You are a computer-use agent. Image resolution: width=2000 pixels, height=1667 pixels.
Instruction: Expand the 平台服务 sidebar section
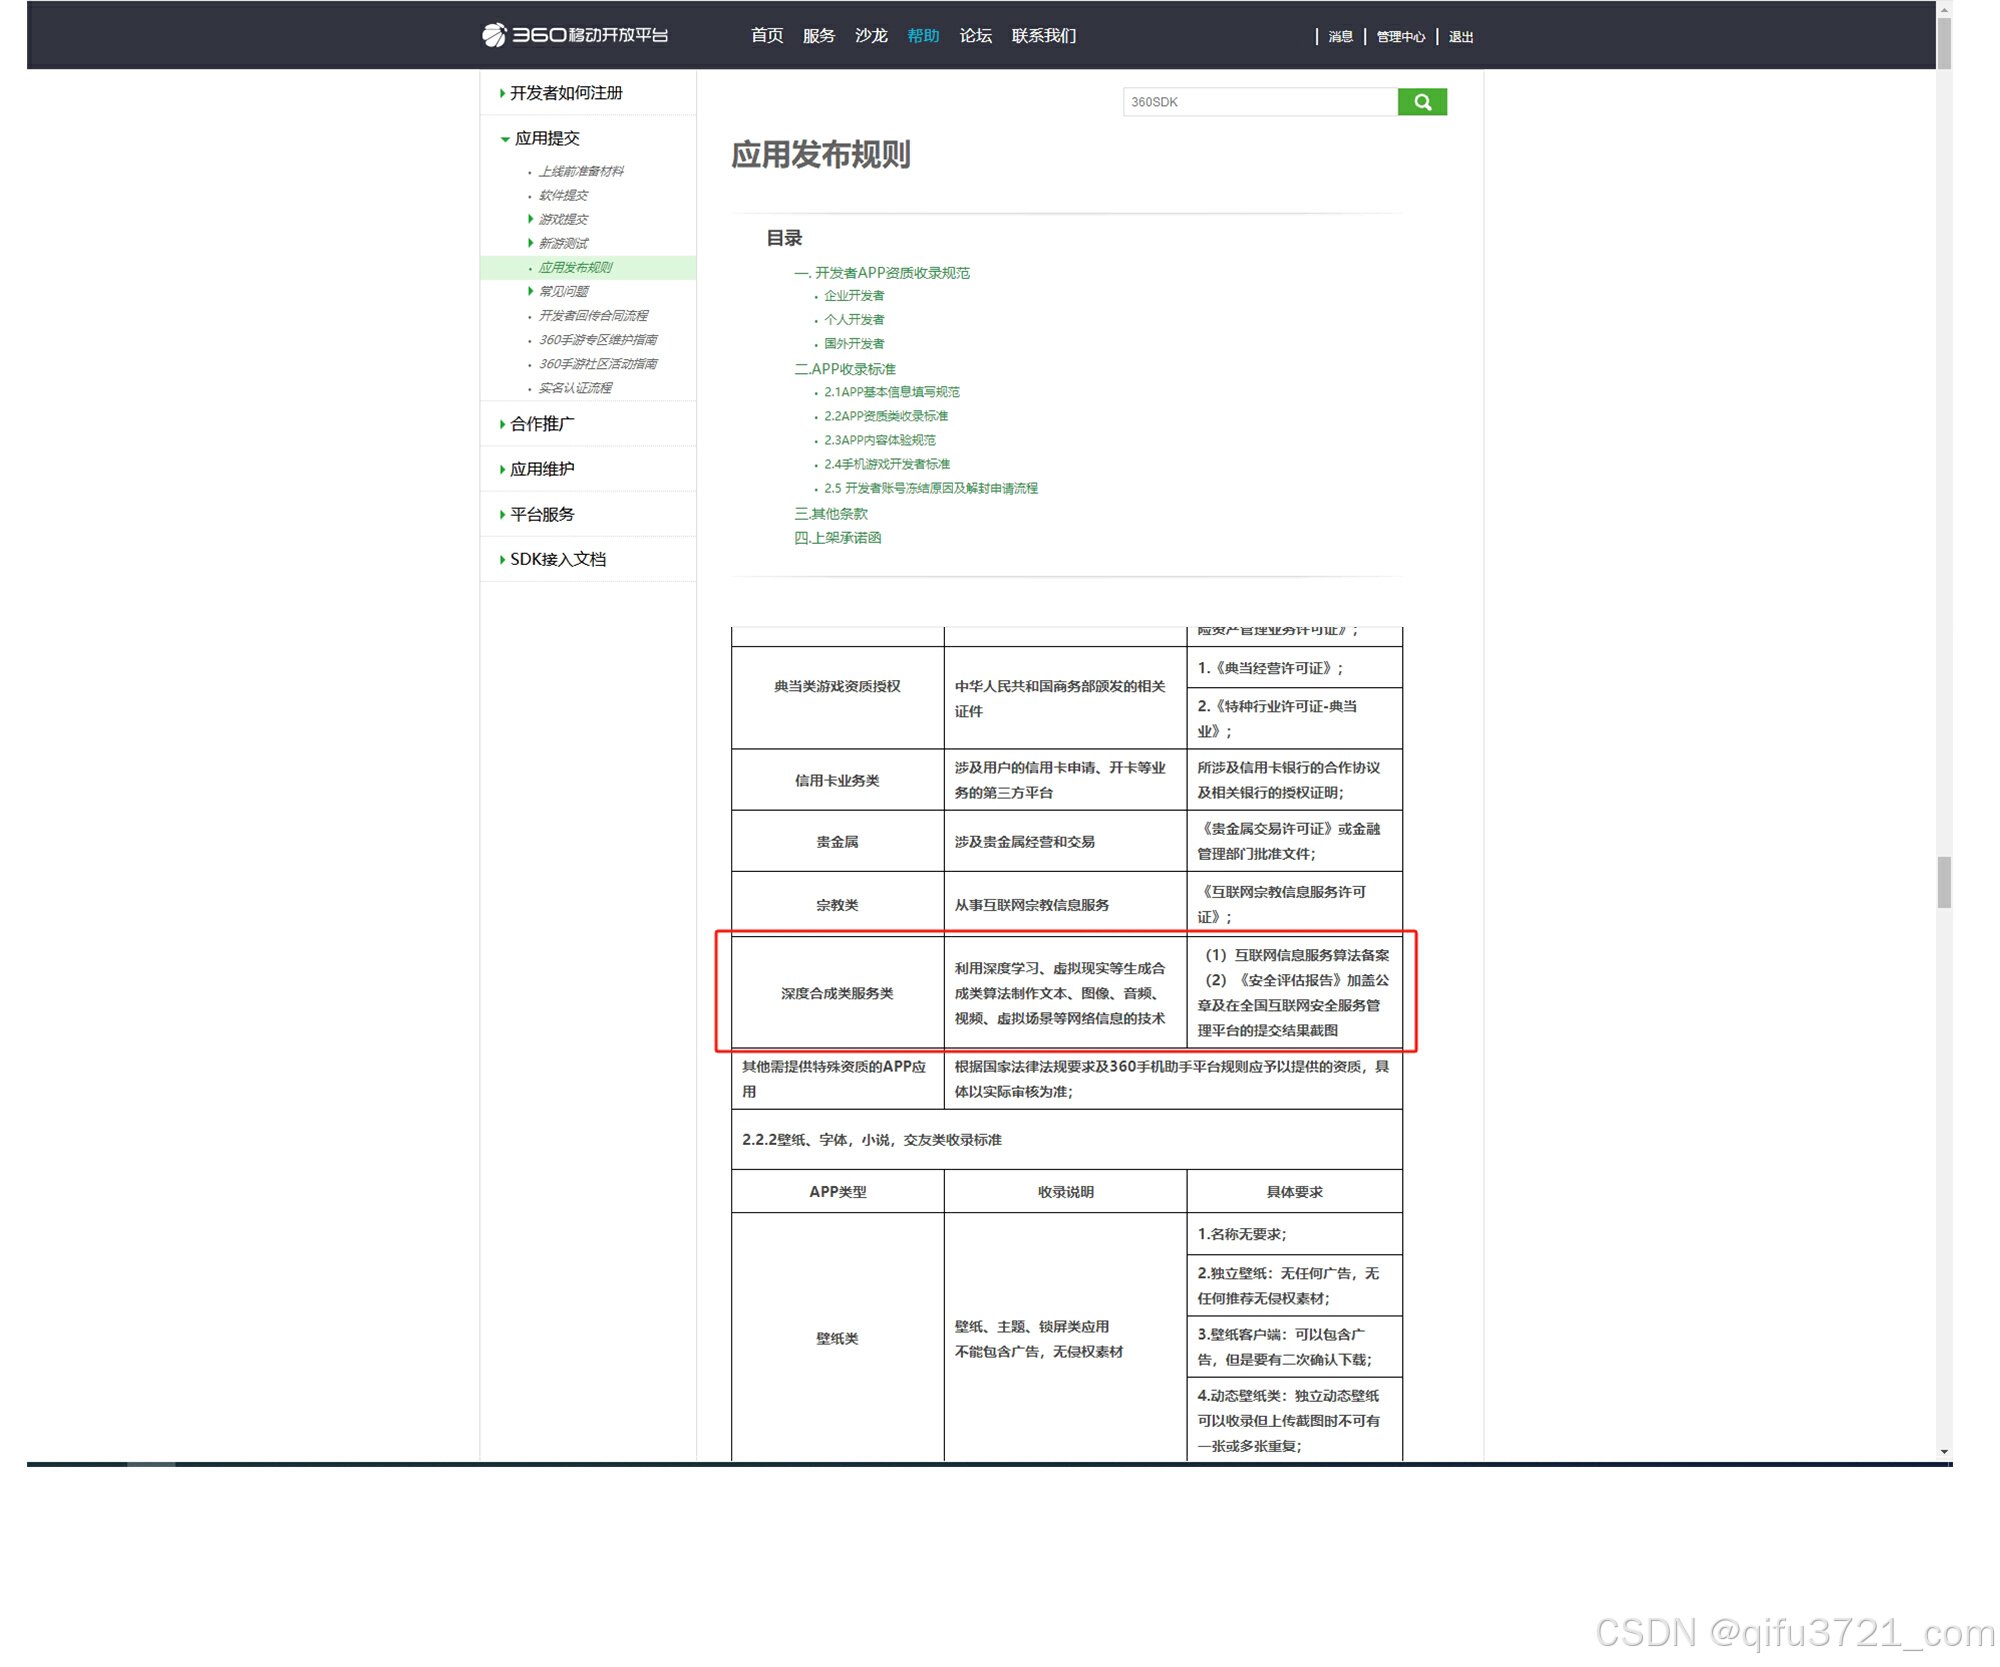(x=541, y=514)
